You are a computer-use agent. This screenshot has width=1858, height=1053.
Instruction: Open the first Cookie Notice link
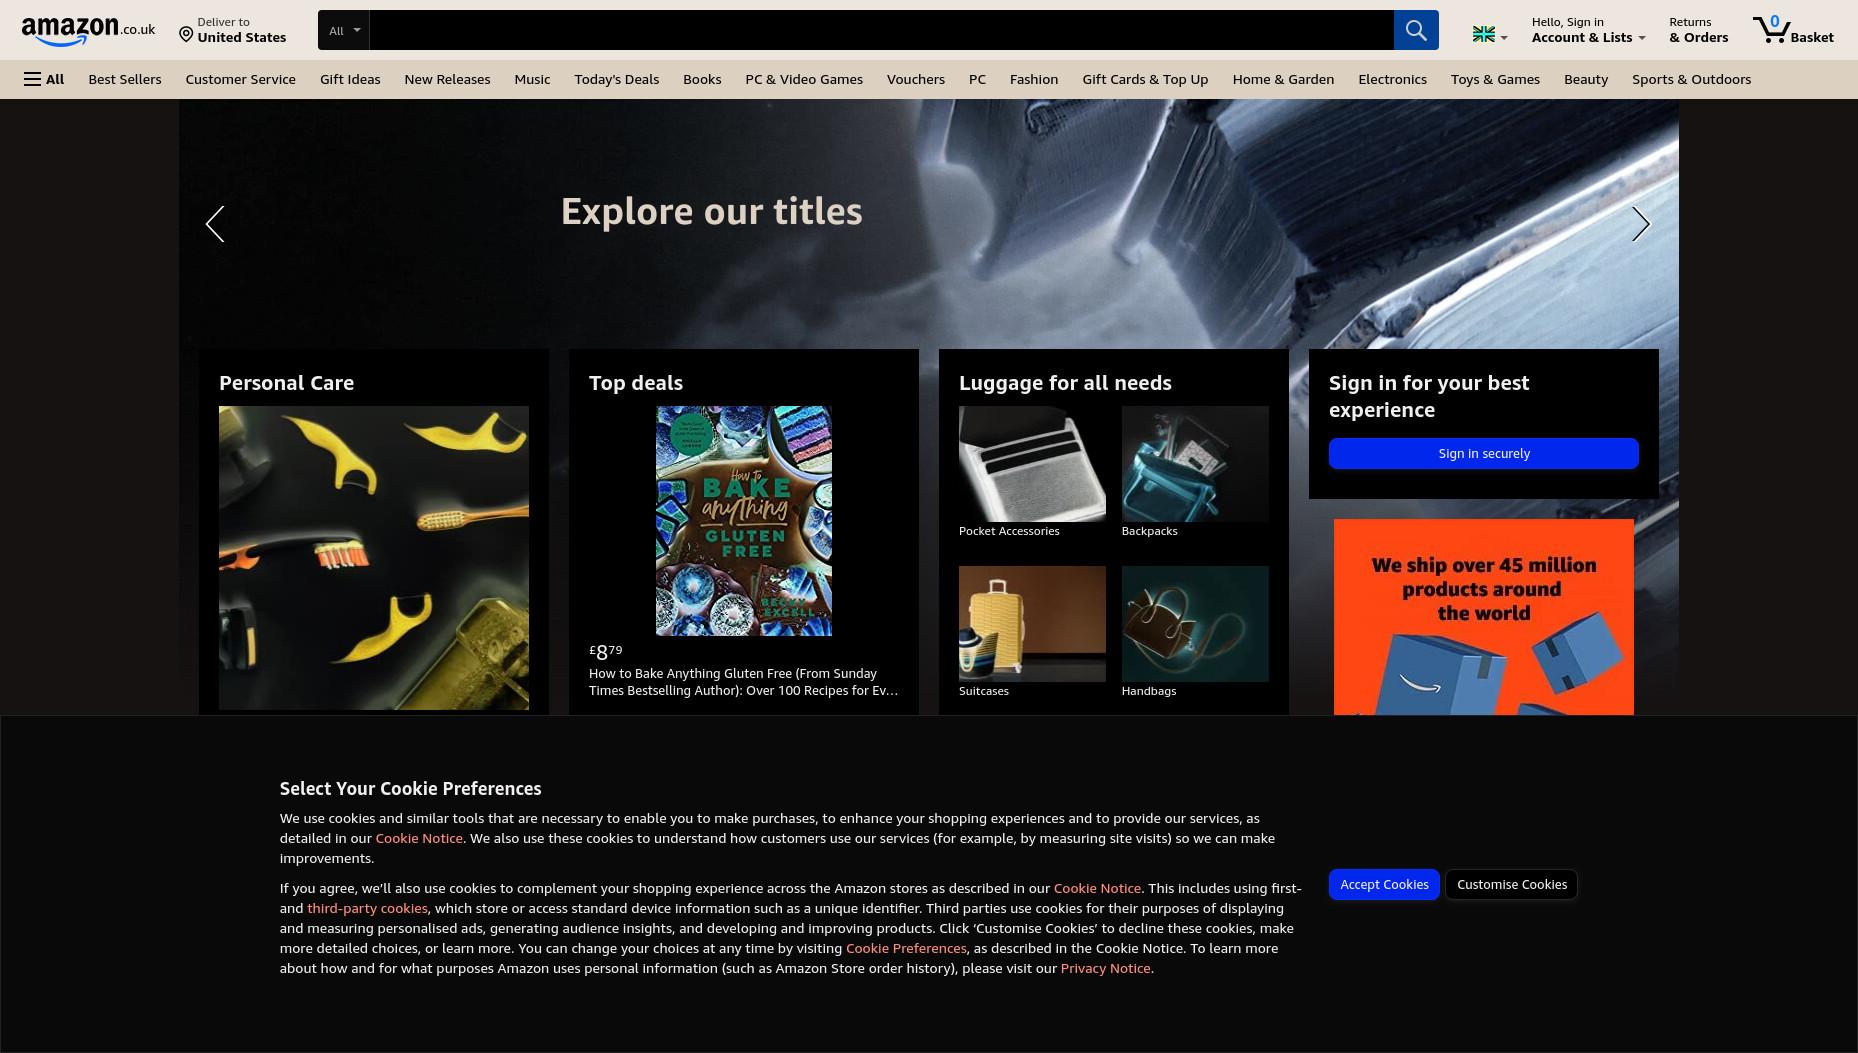click(x=419, y=838)
